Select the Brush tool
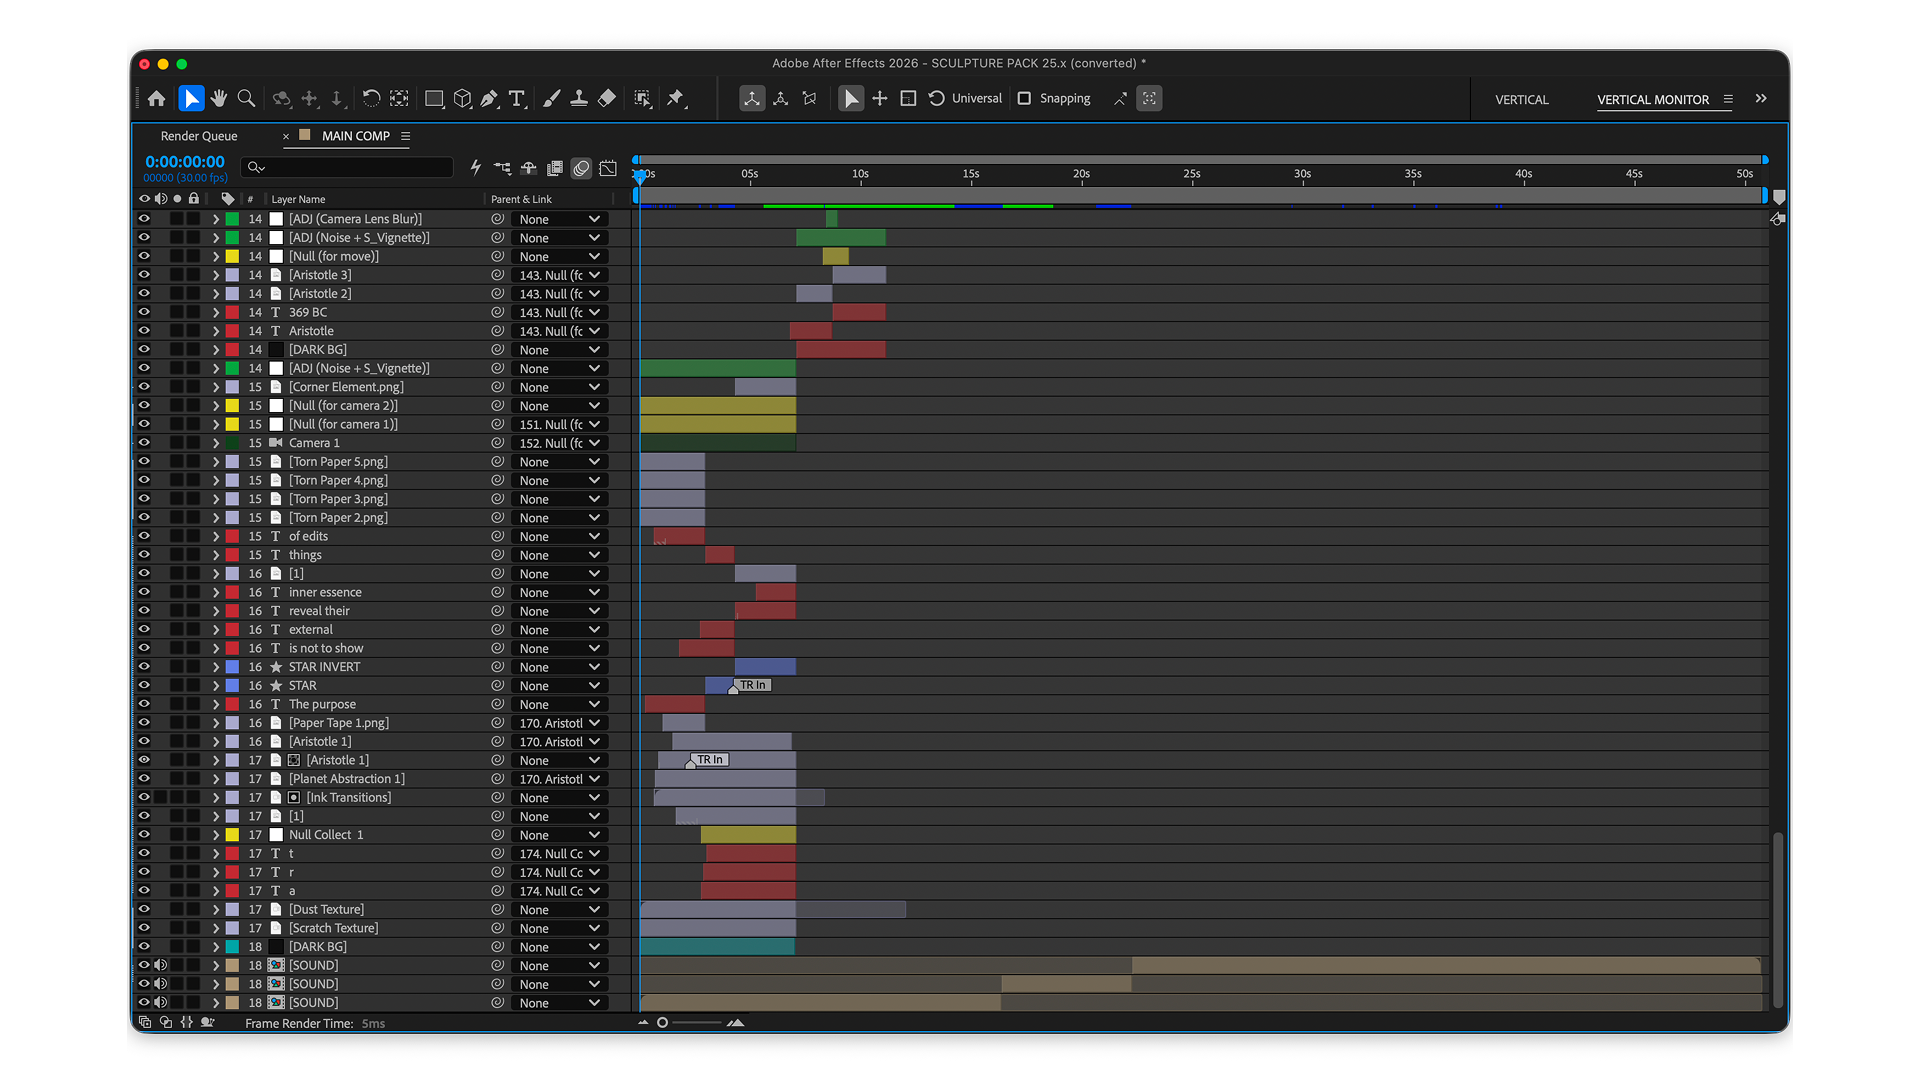Viewport: 1920px width, 1080px height. click(551, 98)
